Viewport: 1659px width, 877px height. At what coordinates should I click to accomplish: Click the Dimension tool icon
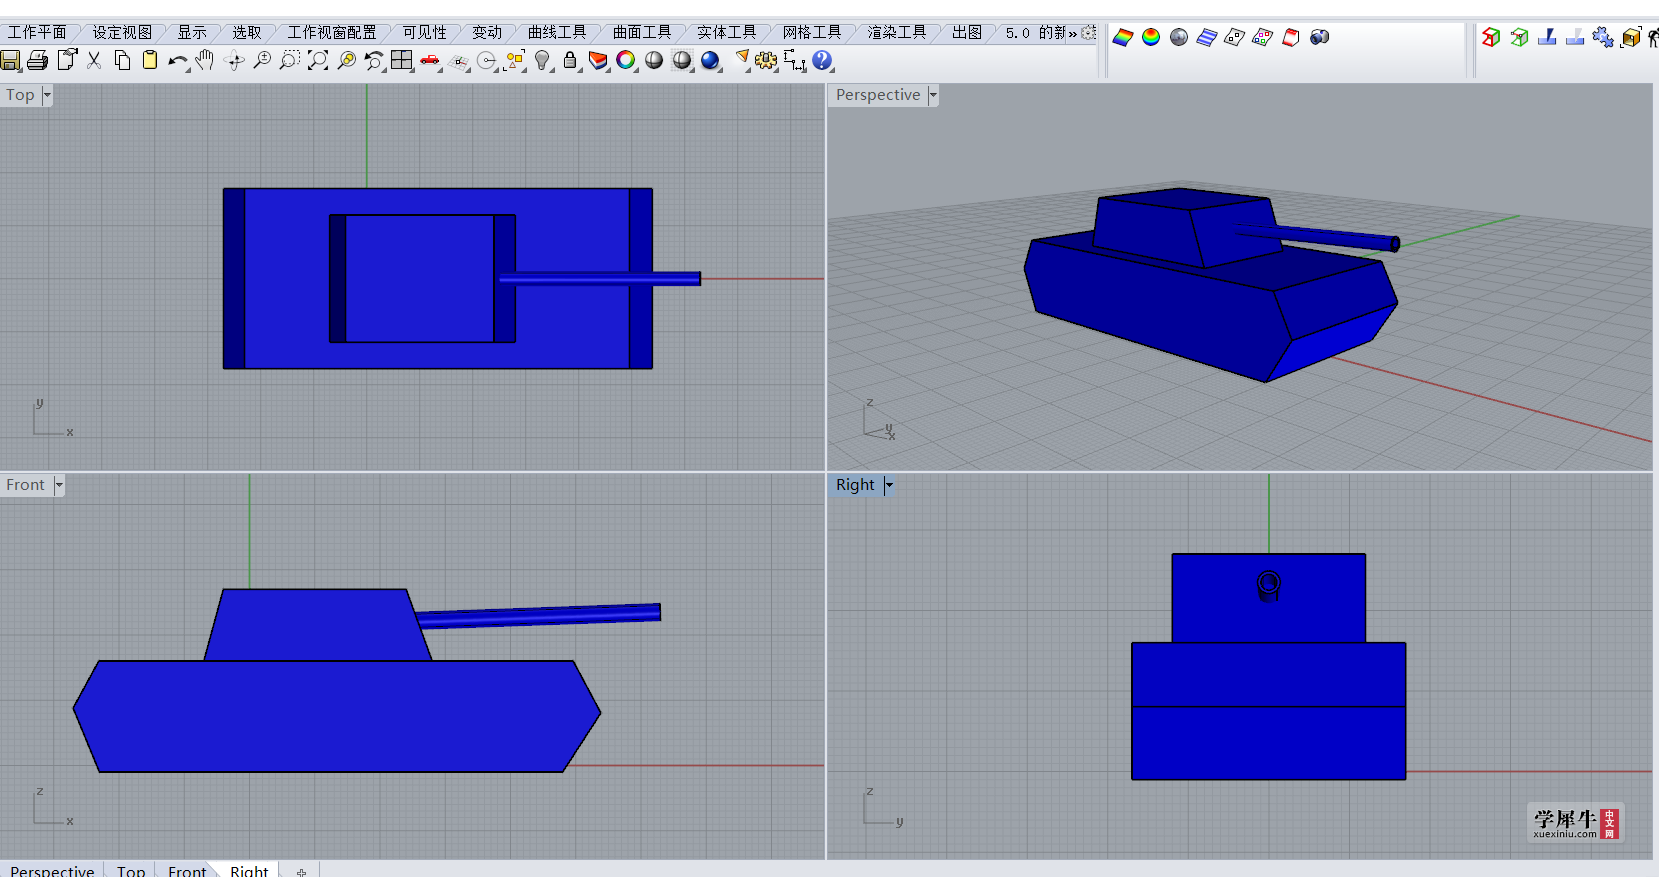coord(795,61)
